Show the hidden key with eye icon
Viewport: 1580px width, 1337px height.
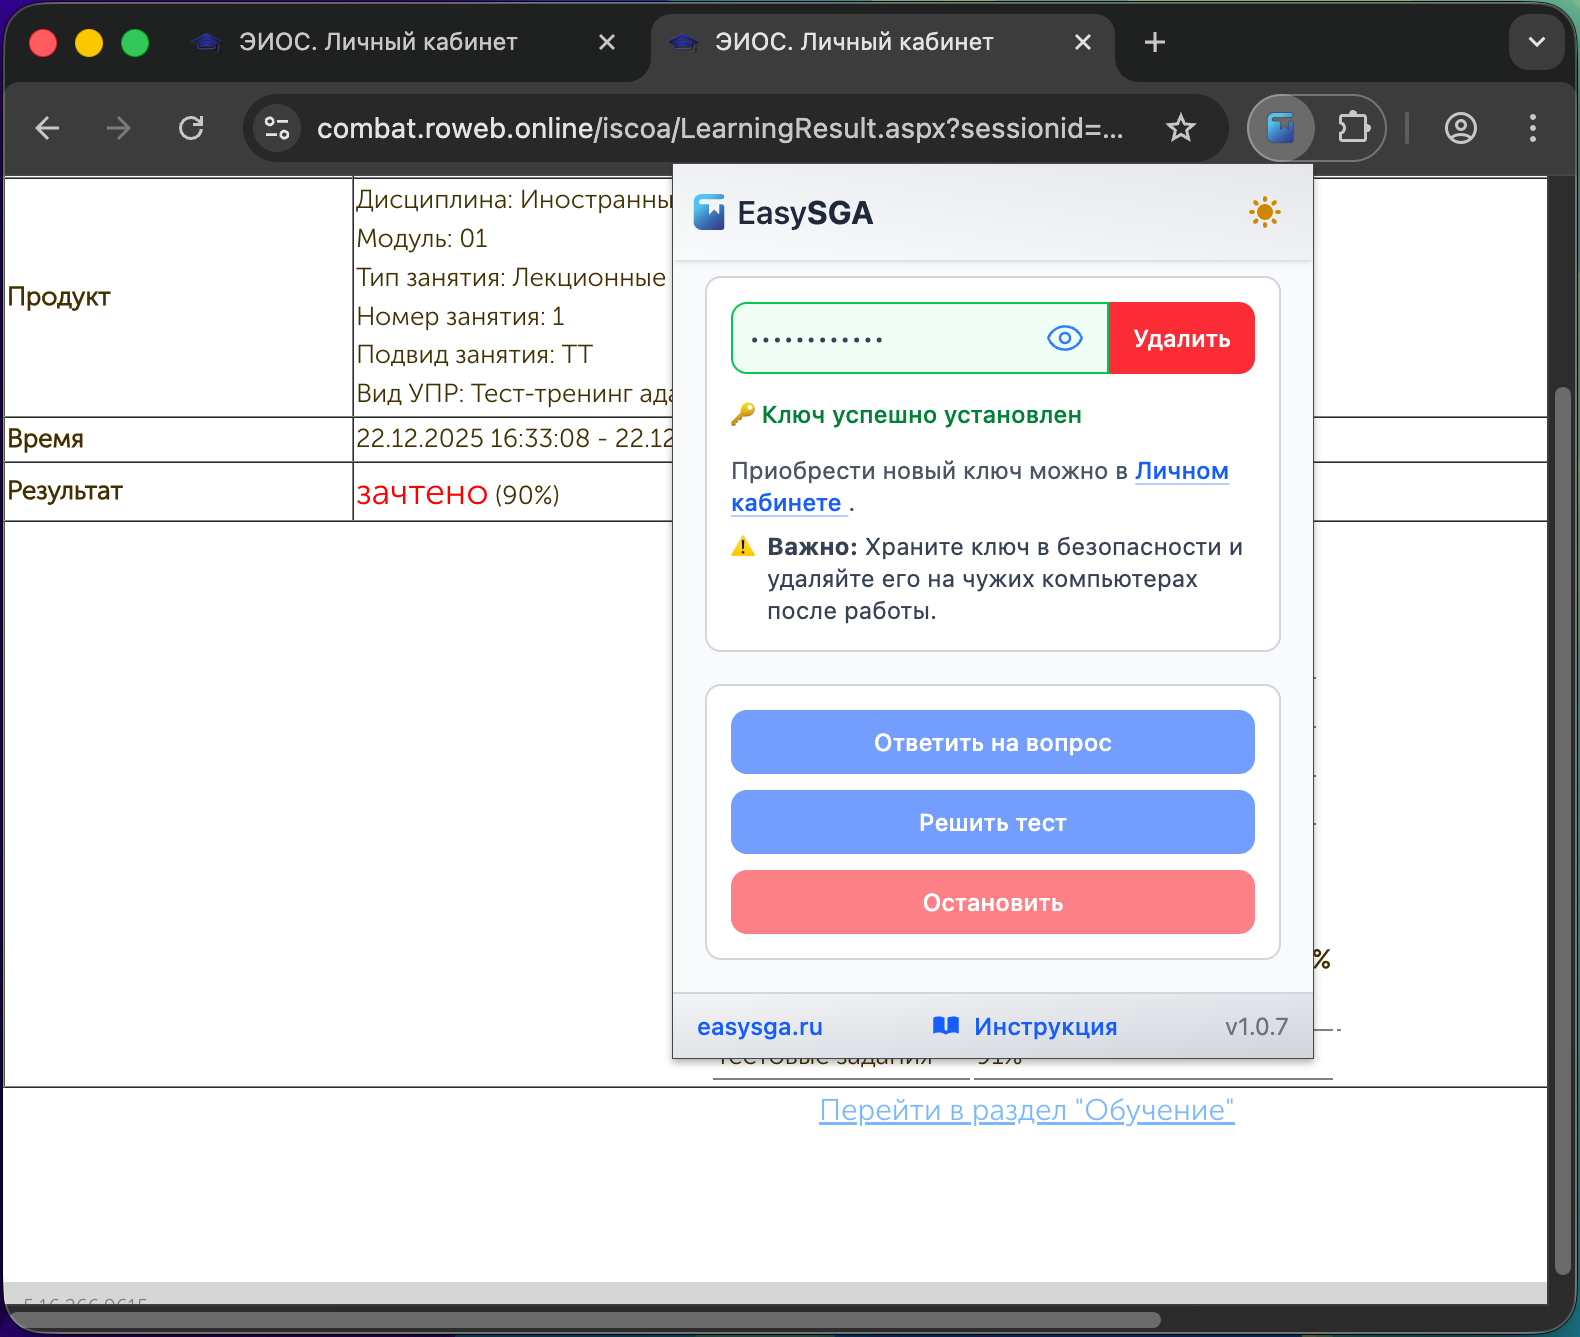[x=1064, y=338]
